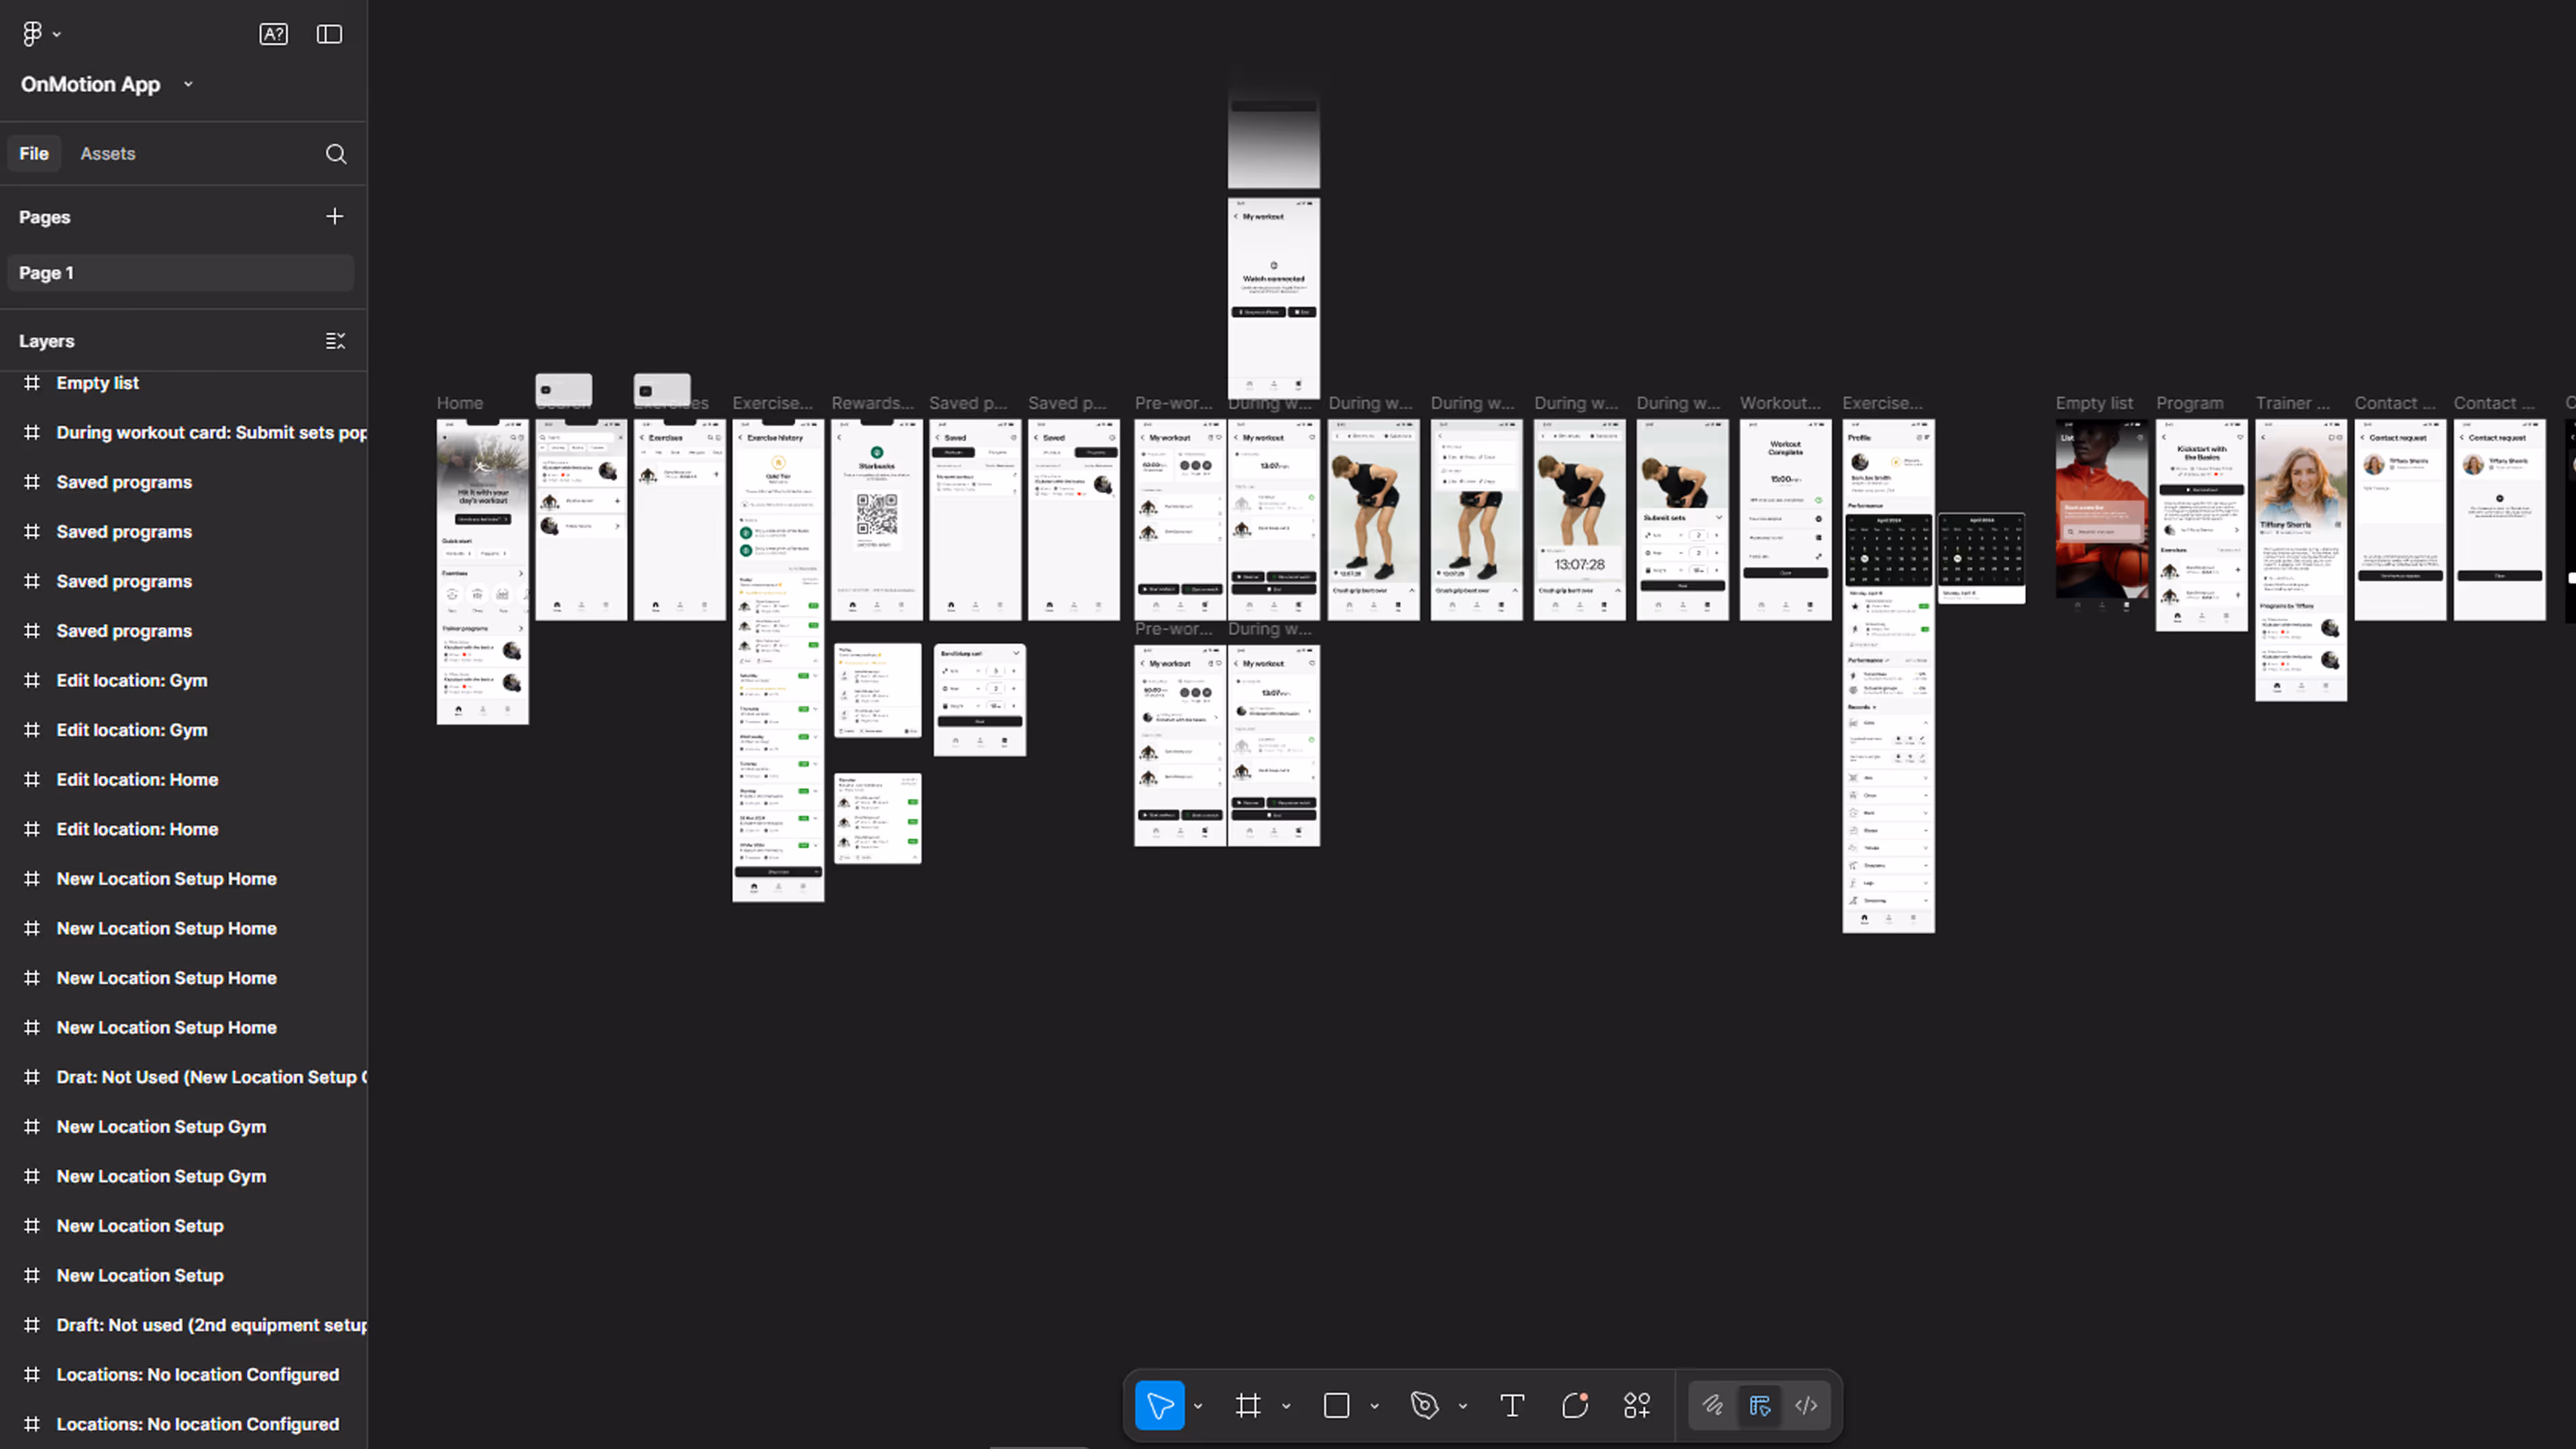Select the Pen tool

tap(1424, 1405)
